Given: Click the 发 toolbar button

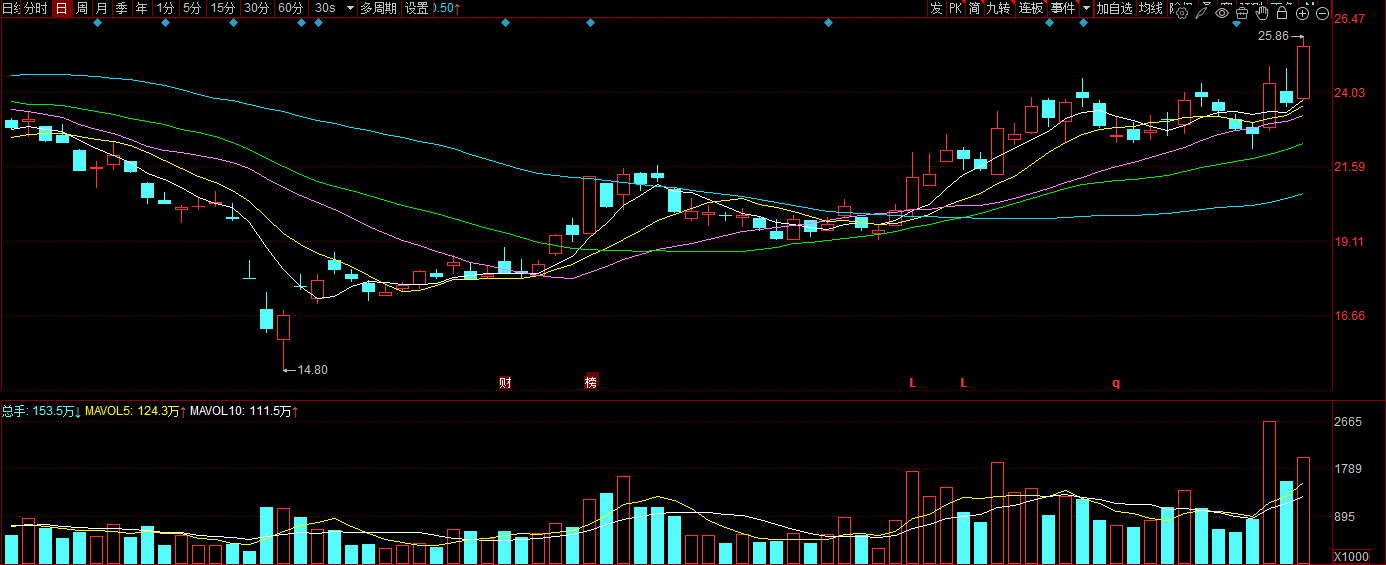Looking at the screenshot, I should (935, 8).
